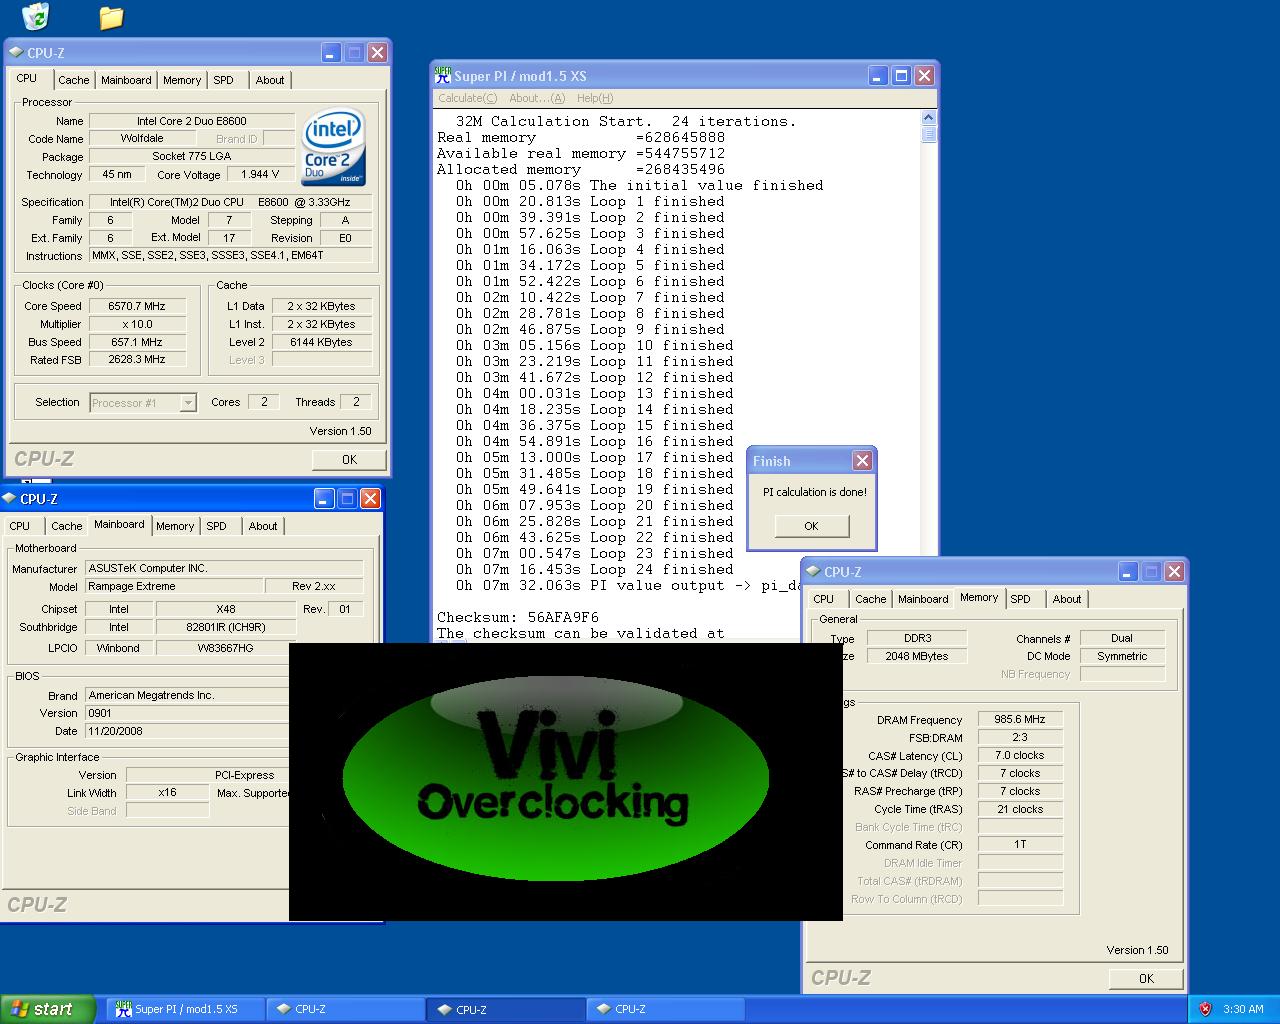Select SPD tab in Mainboard CPU-Z window
The height and width of the screenshot is (1024, 1280).
(x=217, y=526)
